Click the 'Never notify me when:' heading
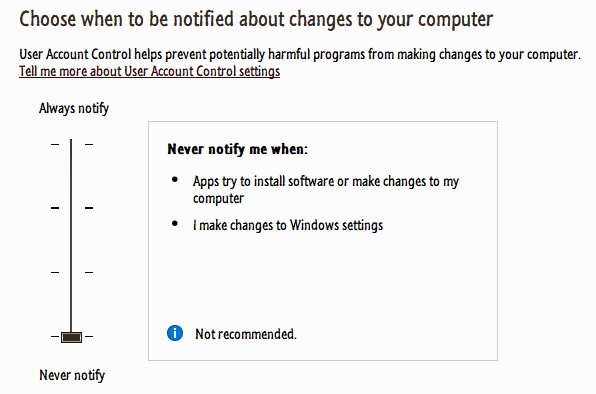The height and width of the screenshot is (394, 596). point(238,149)
